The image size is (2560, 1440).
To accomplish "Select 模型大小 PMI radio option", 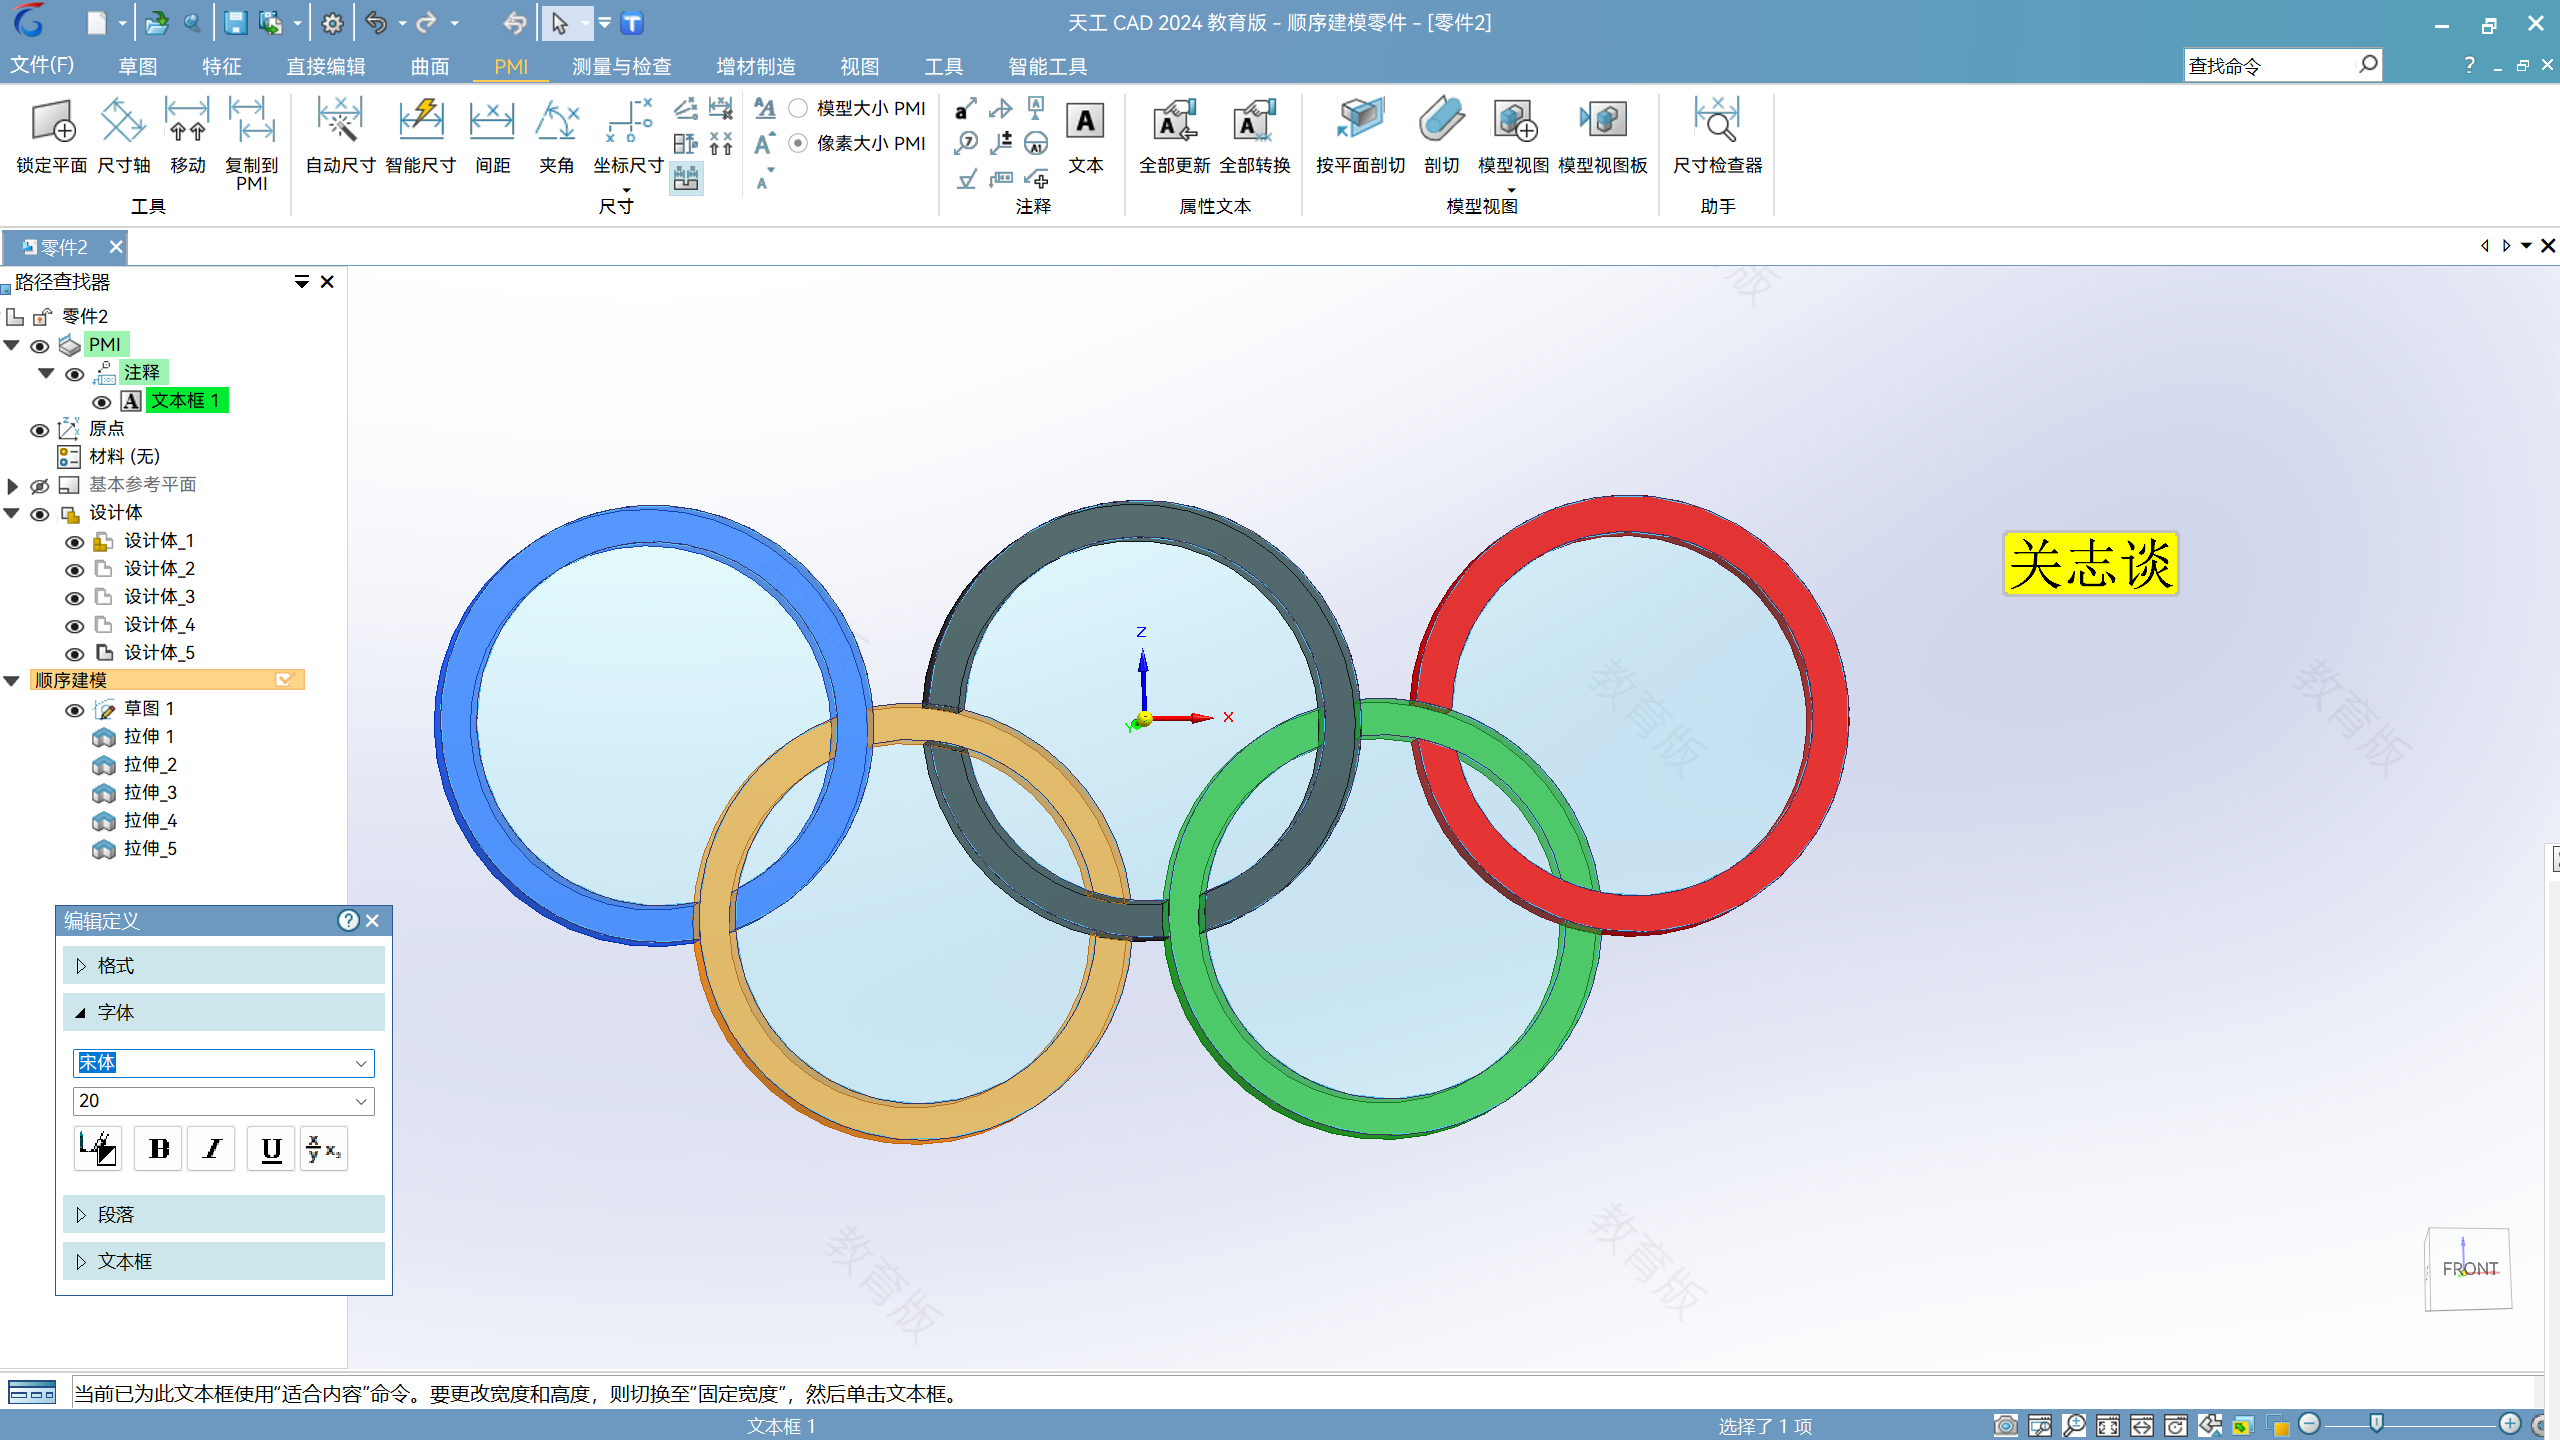I will (x=798, y=108).
